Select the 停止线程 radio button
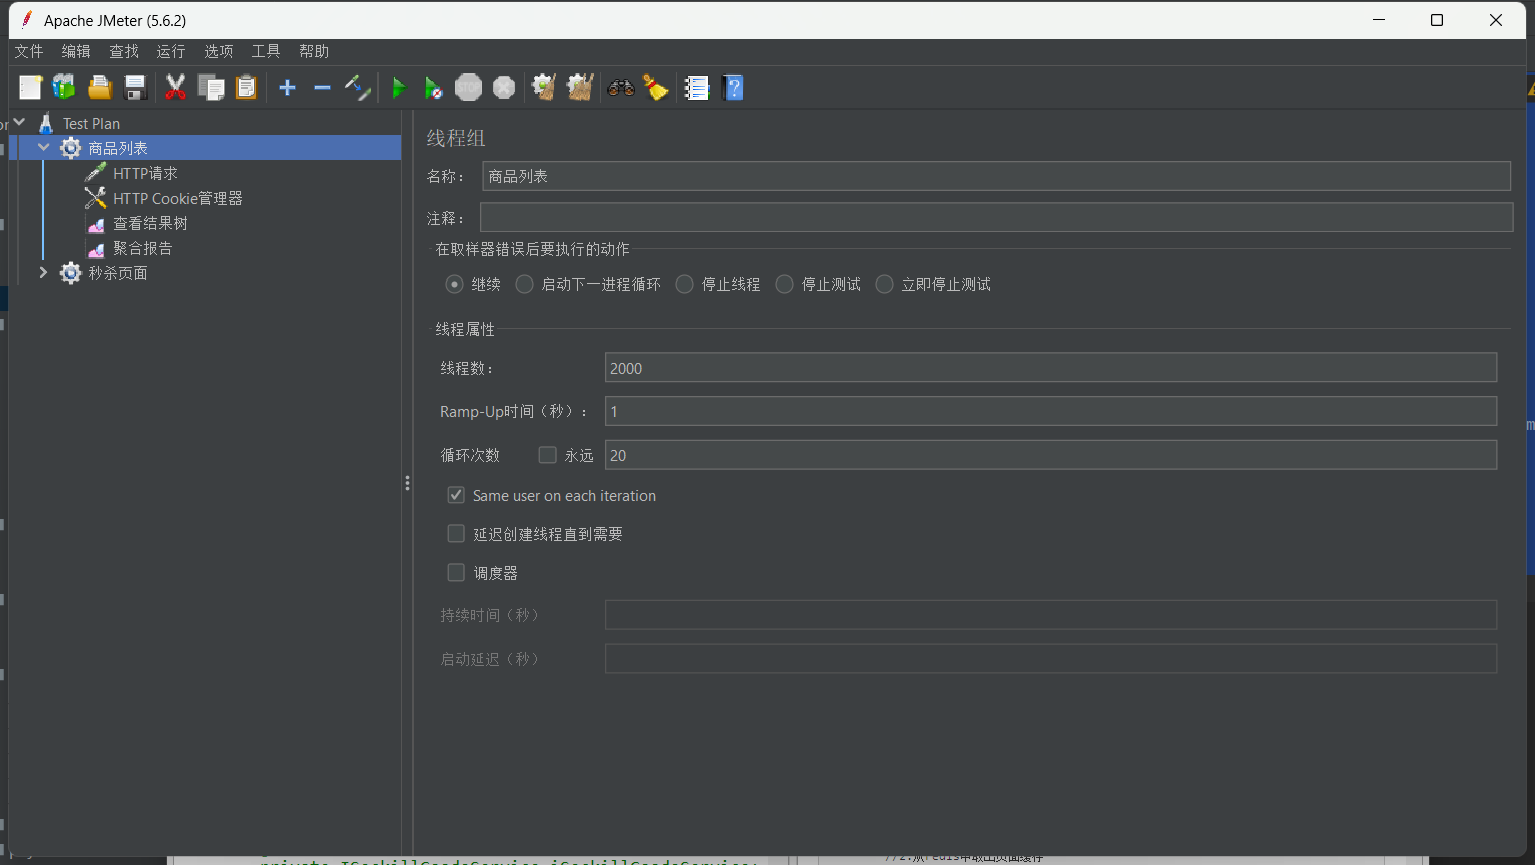Viewport: 1535px width, 865px height. click(x=684, y=284)
